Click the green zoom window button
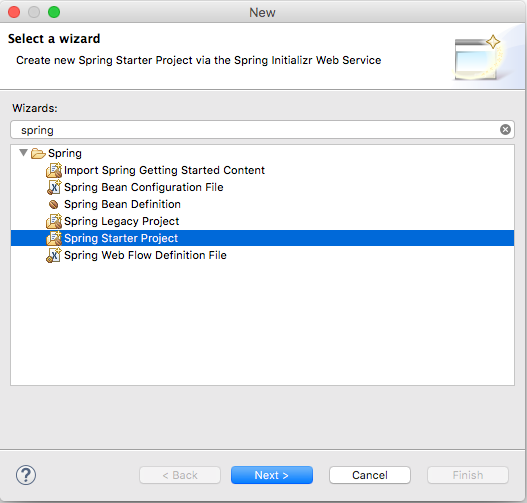The height and width of the screenshot is (503, 527). click(54, 12)
